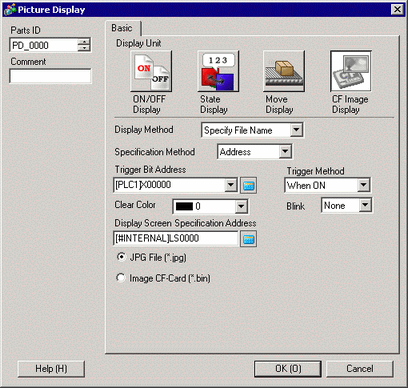
Task: Select the State Display unit icon
Action: [218, 71]
